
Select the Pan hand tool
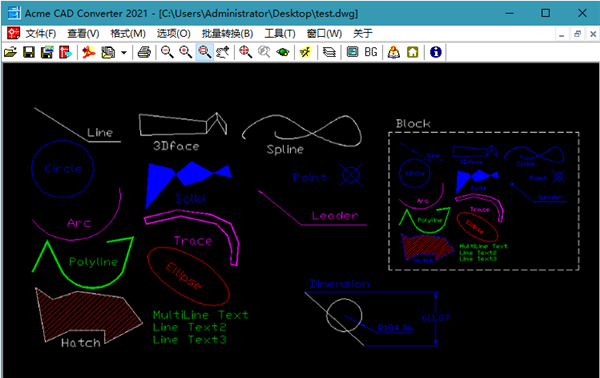coord(223,52)
